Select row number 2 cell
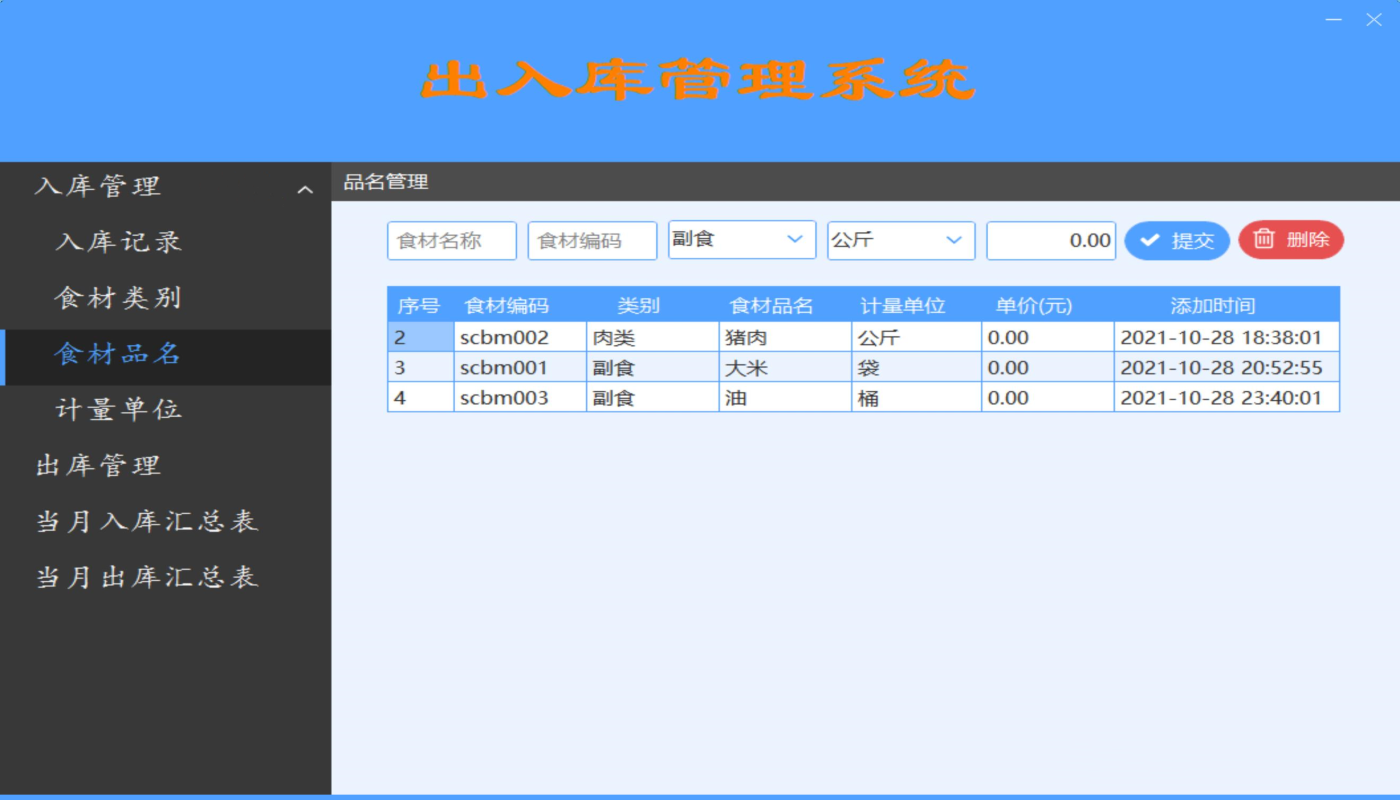 (x=421, y=337)
